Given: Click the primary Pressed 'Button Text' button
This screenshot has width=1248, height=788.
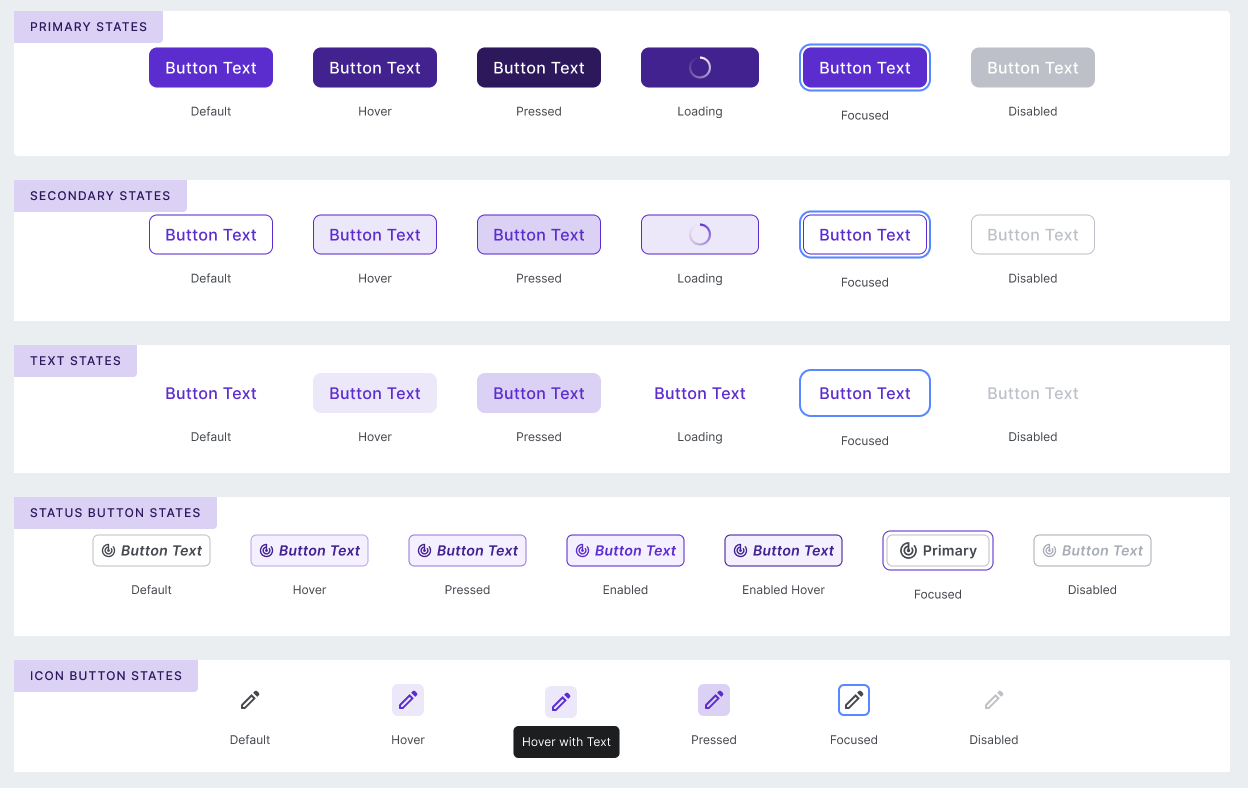Looking at the screenshot, I should (539, 68).
